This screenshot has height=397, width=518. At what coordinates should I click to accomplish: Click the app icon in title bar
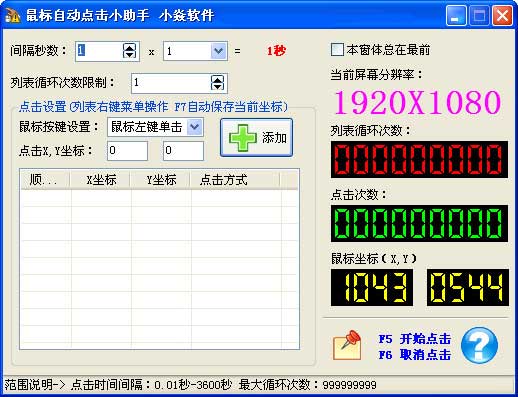[x=13, y=15]
